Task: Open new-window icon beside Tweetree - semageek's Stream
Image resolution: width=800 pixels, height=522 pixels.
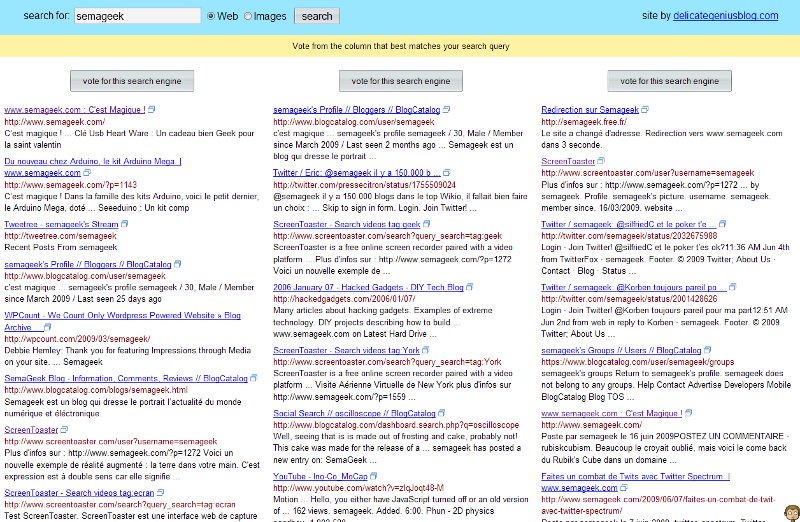Action: click(x=124, y=223)
